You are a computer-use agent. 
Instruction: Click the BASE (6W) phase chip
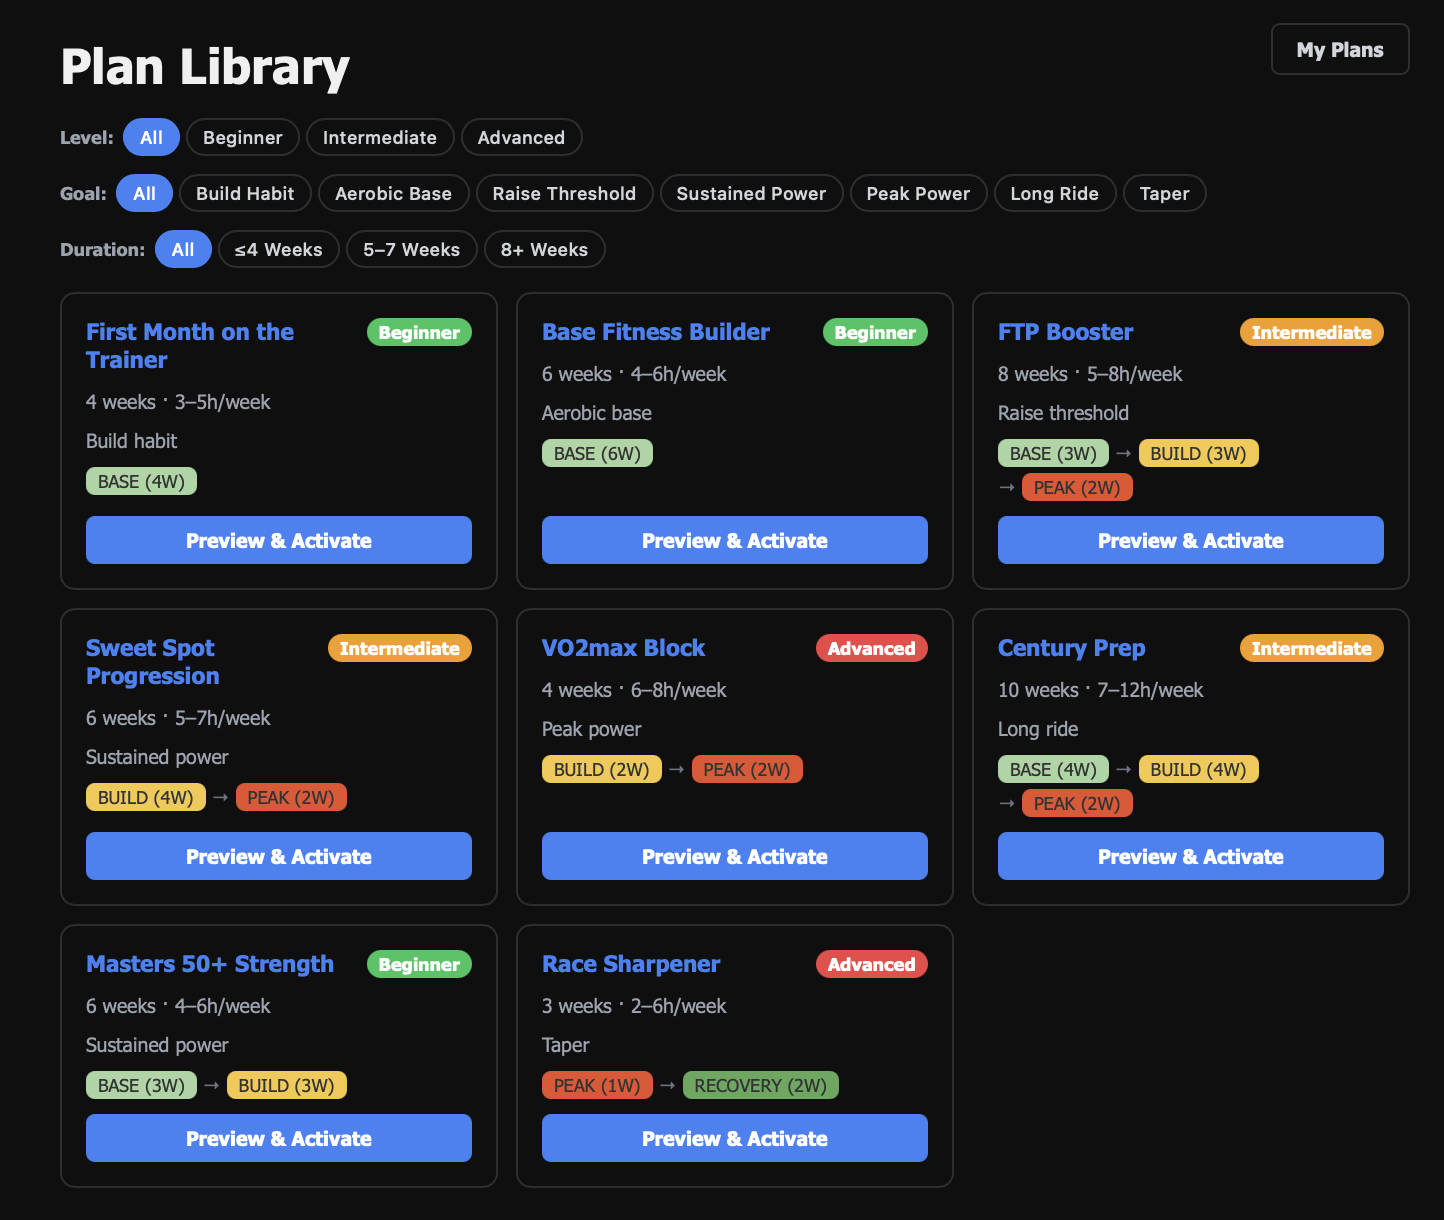pos(597,452)
